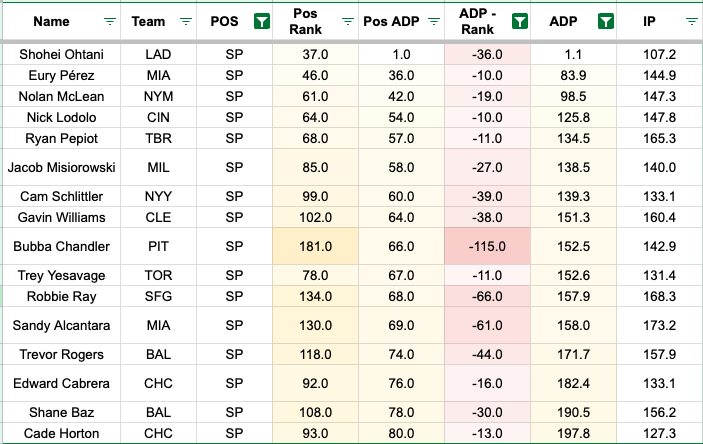The image size is (703, 444).
Task: Open the Pos ADP filter icon
Action: (x=434, y=21)
